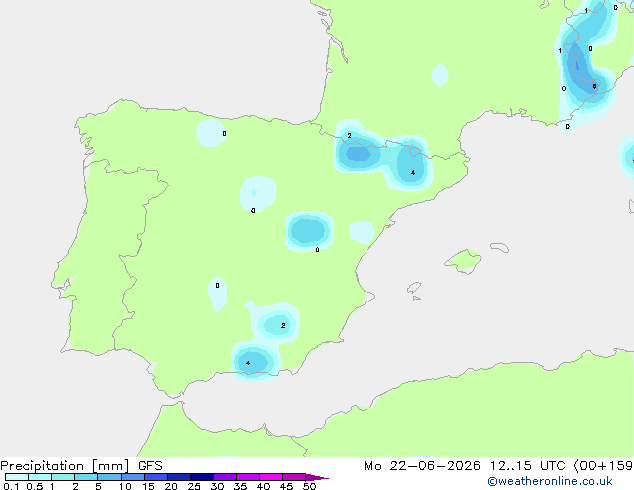
Task: Click the over-50 arrow tip of legend
Action: (x=317, y=477)
